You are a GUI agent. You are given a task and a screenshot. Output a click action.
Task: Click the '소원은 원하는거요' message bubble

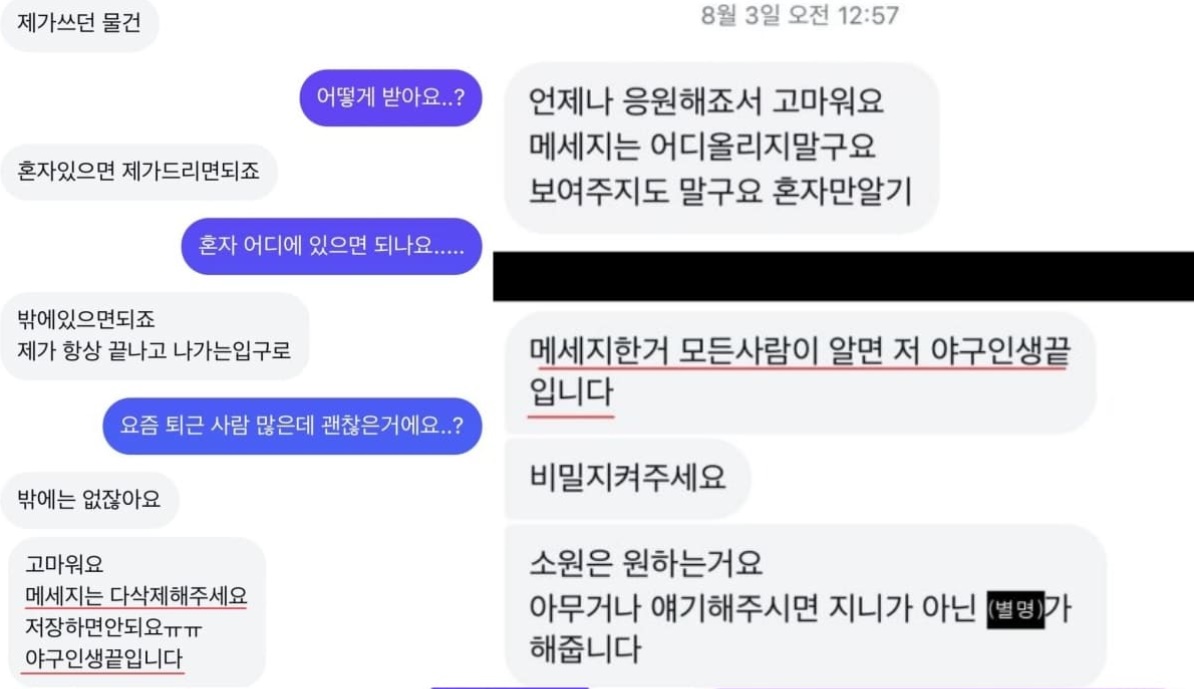(805, 605)
